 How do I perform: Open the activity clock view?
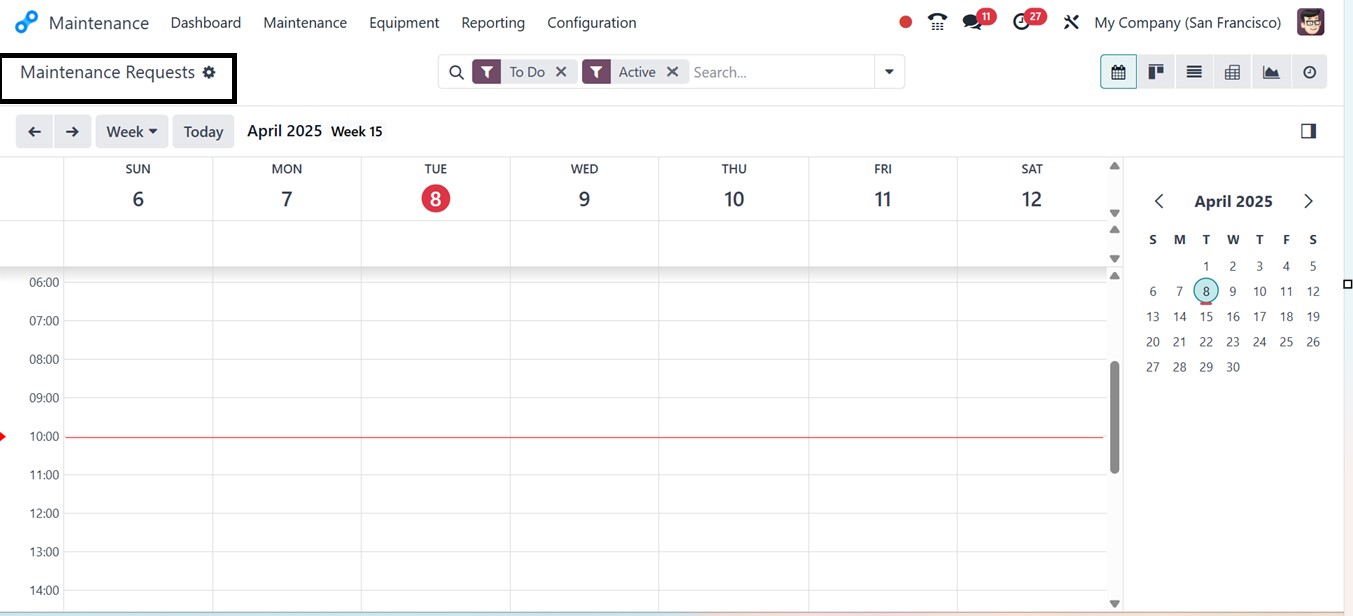(x=1309, y=72)
